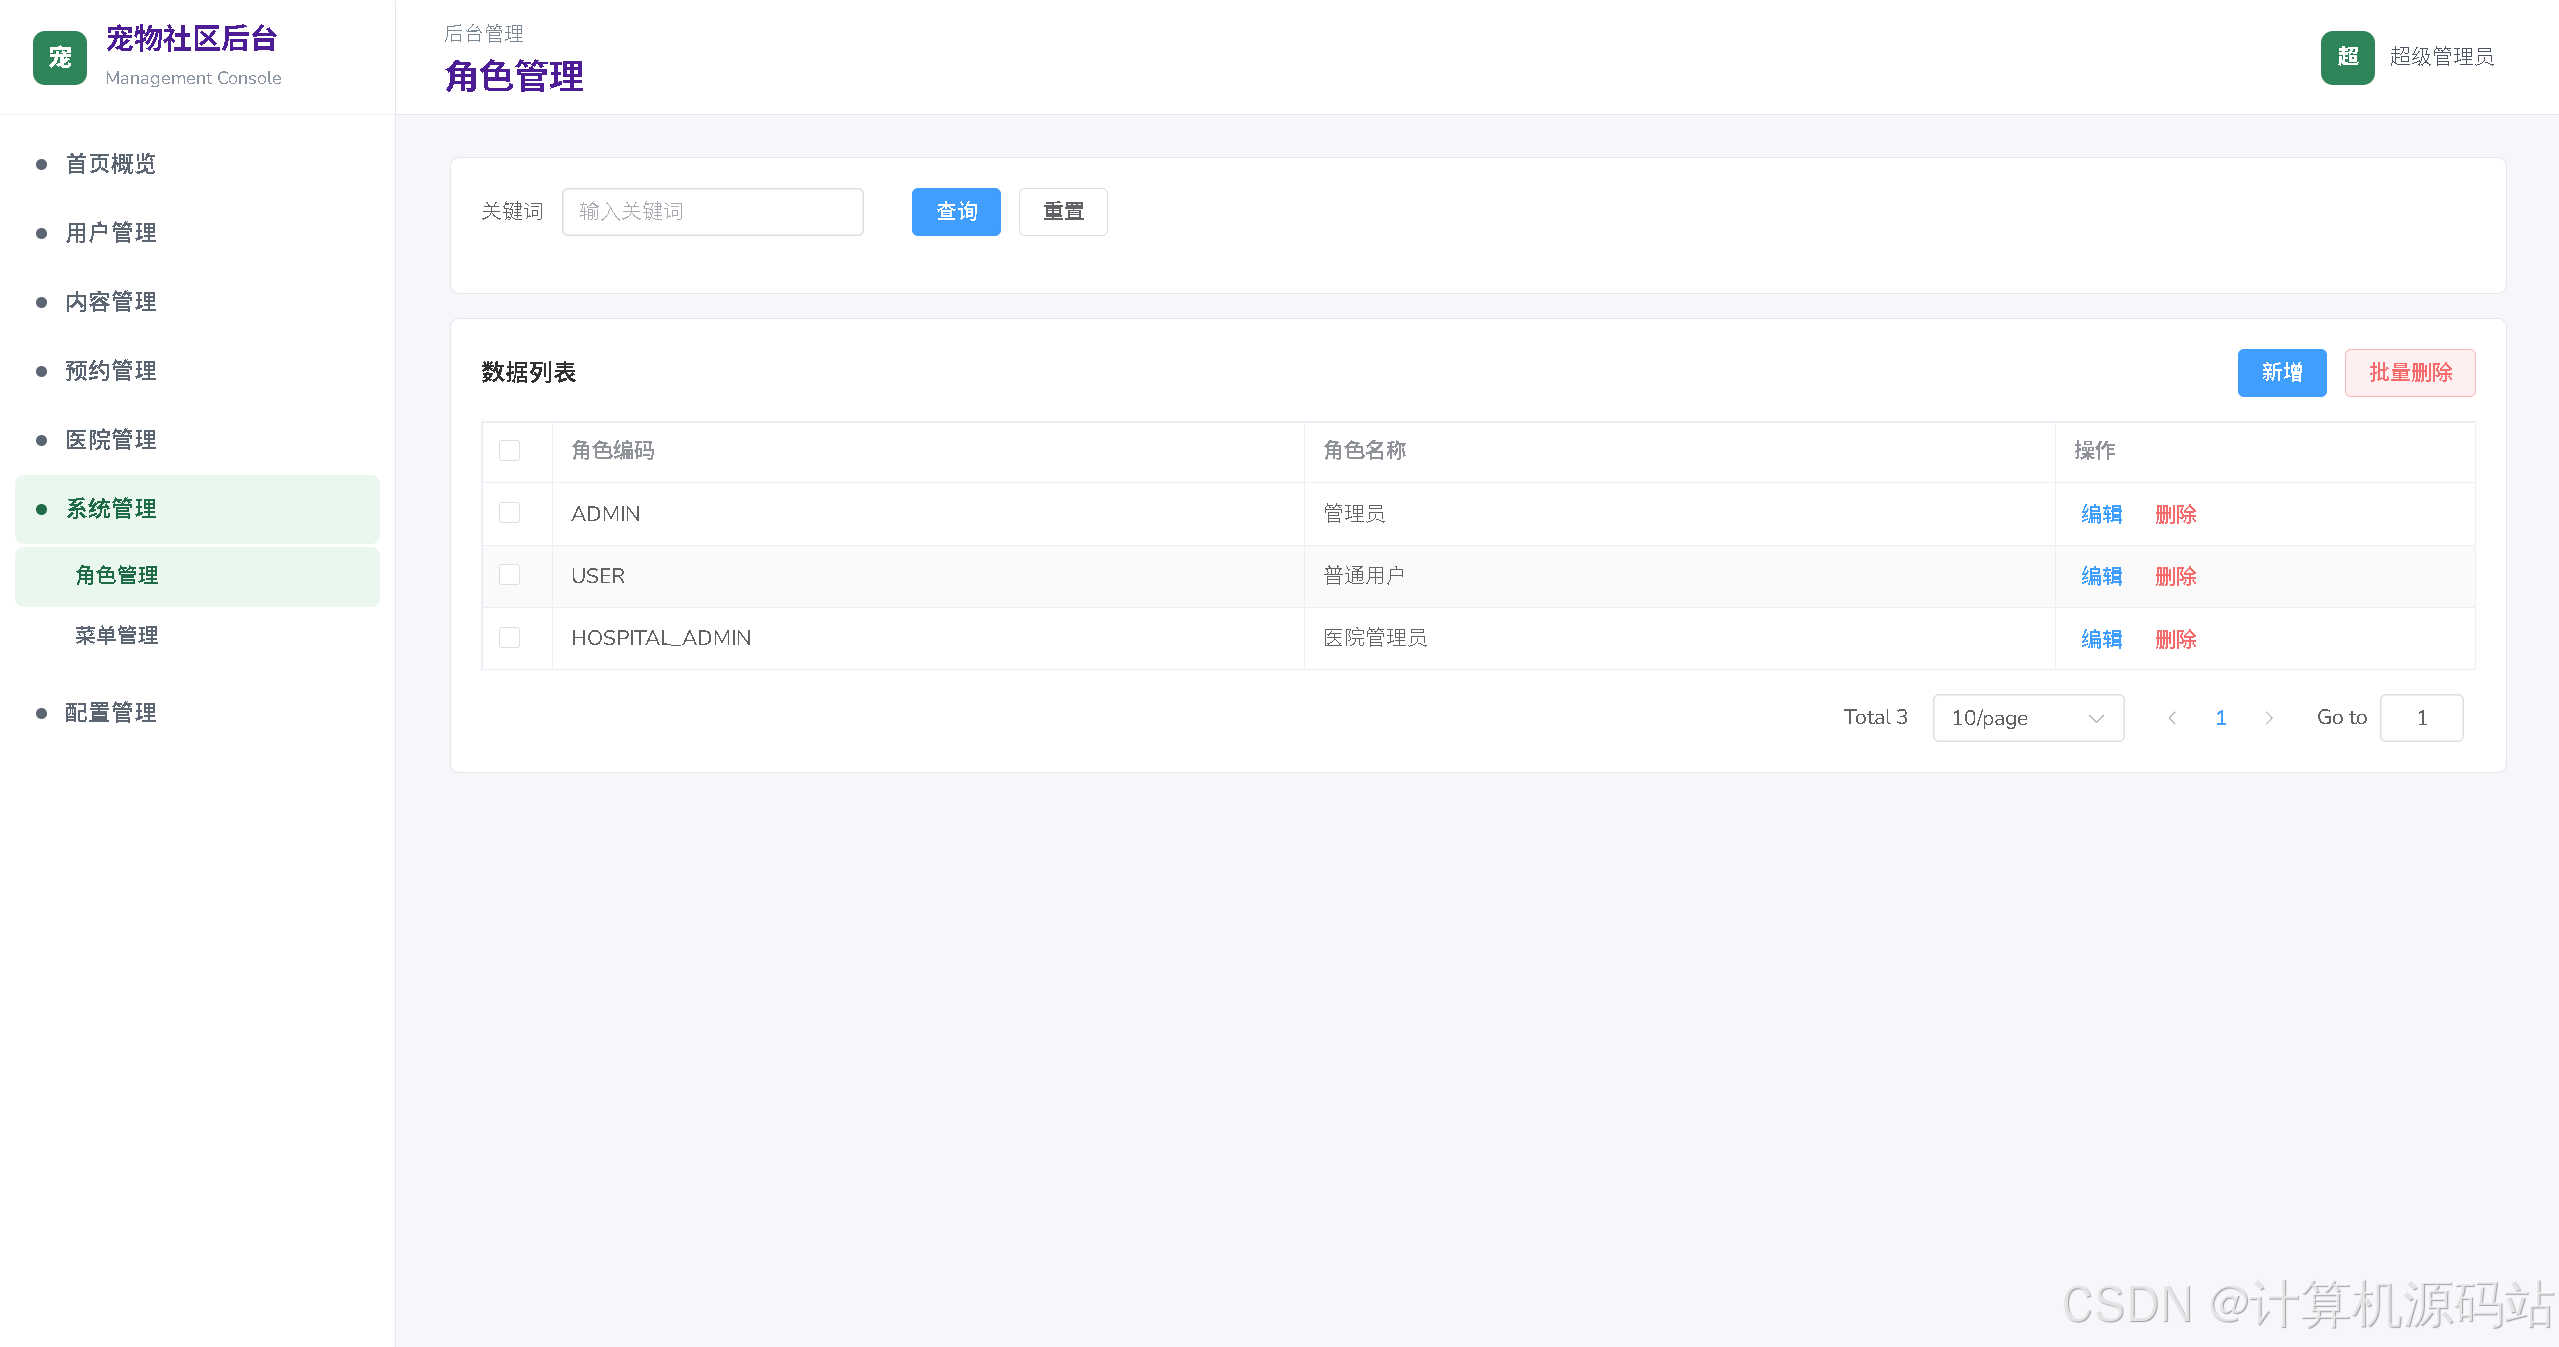This screenshot has width=2559, height=1347.
Task: Click the 重置 reset button
Action: tap(1063, 212)
